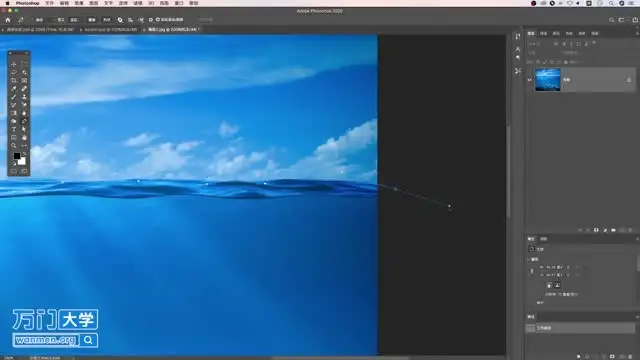The height and width of the screenshot is (360, 640).
Task: Toggle lock transparent pixels
Action: point(538,62)
